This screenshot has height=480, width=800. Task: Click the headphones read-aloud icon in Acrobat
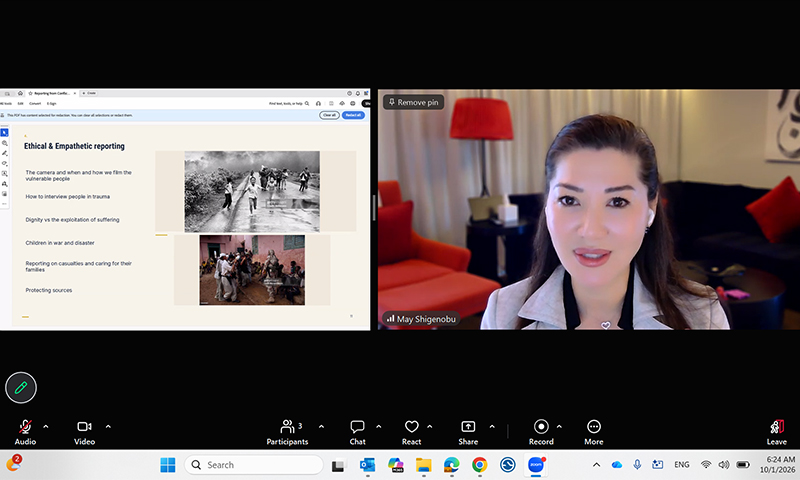(x=318, y=104)
